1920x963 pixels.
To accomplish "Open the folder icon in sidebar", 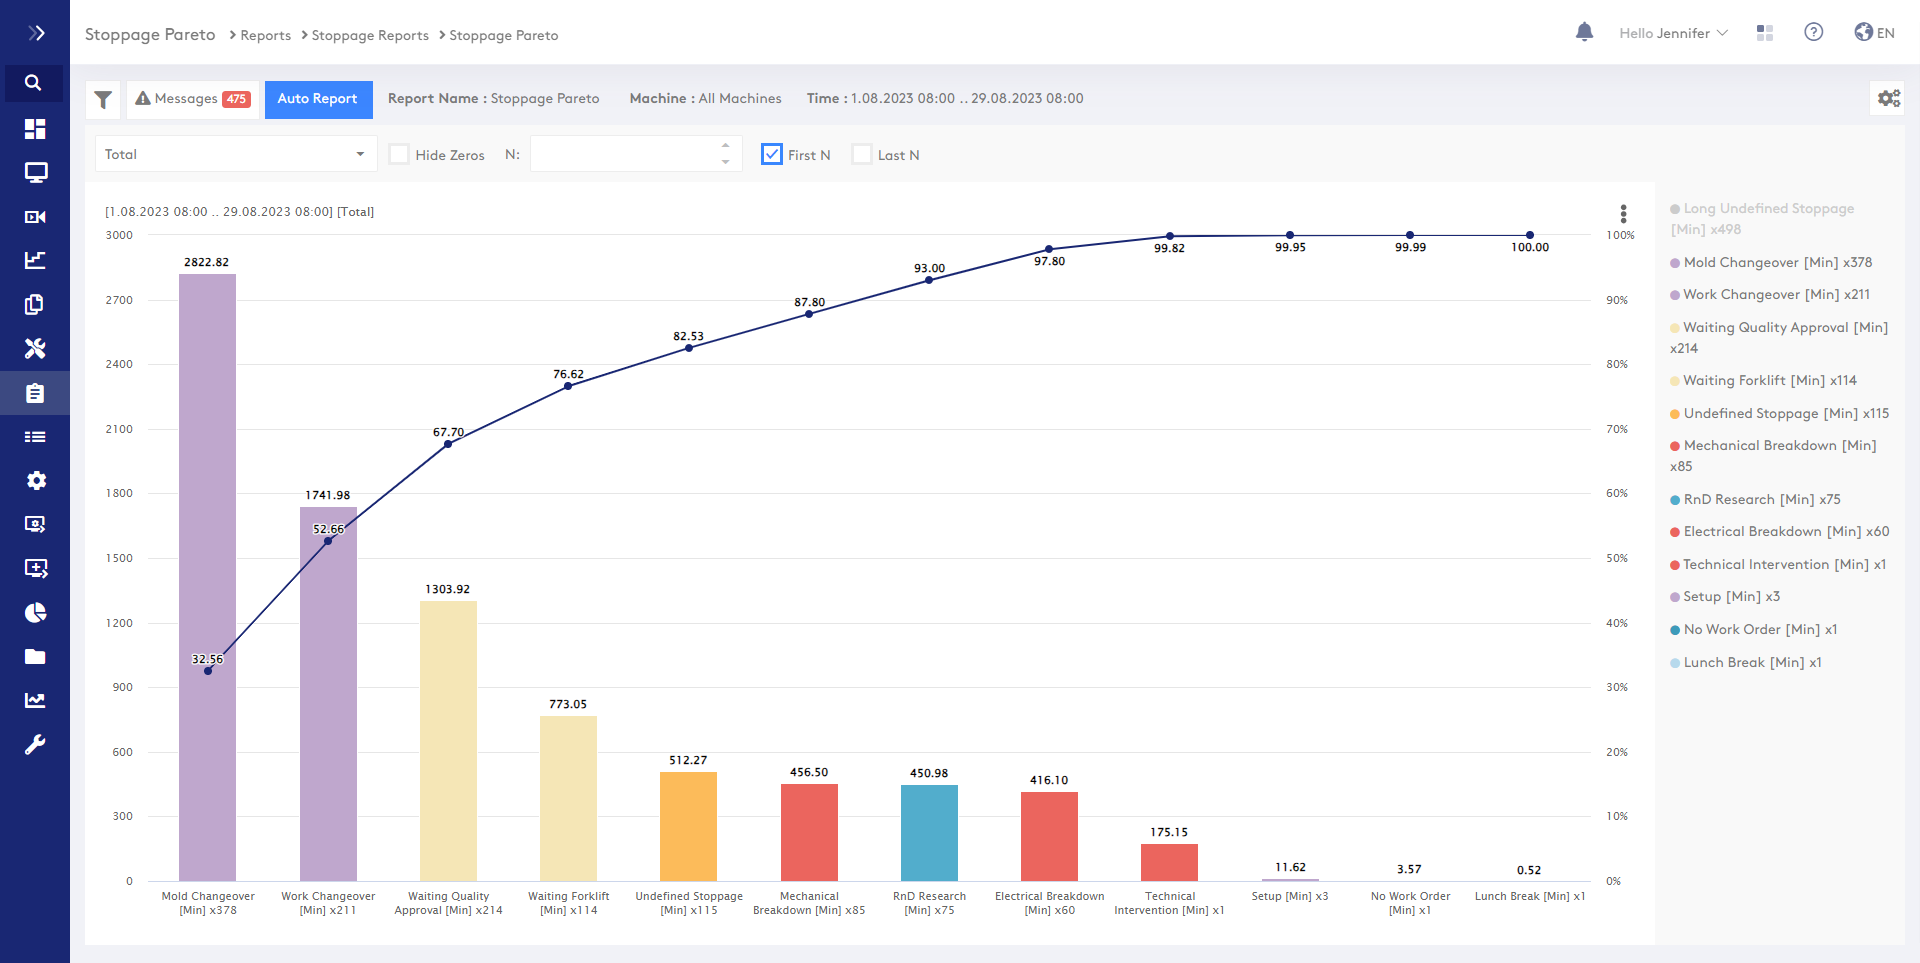I will click(x=35, y=657).
